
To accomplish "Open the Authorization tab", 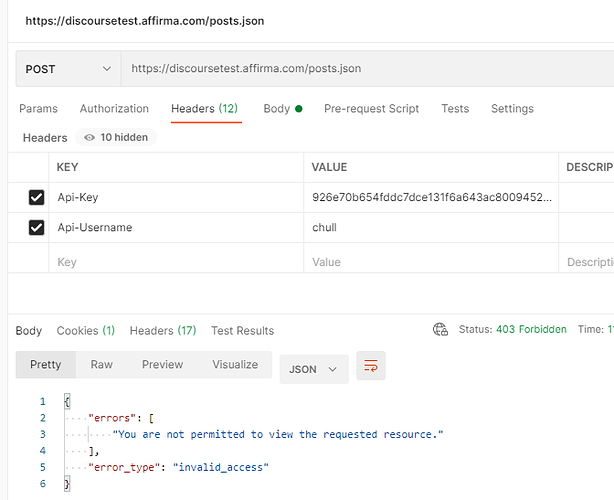I will click(114, 108).
